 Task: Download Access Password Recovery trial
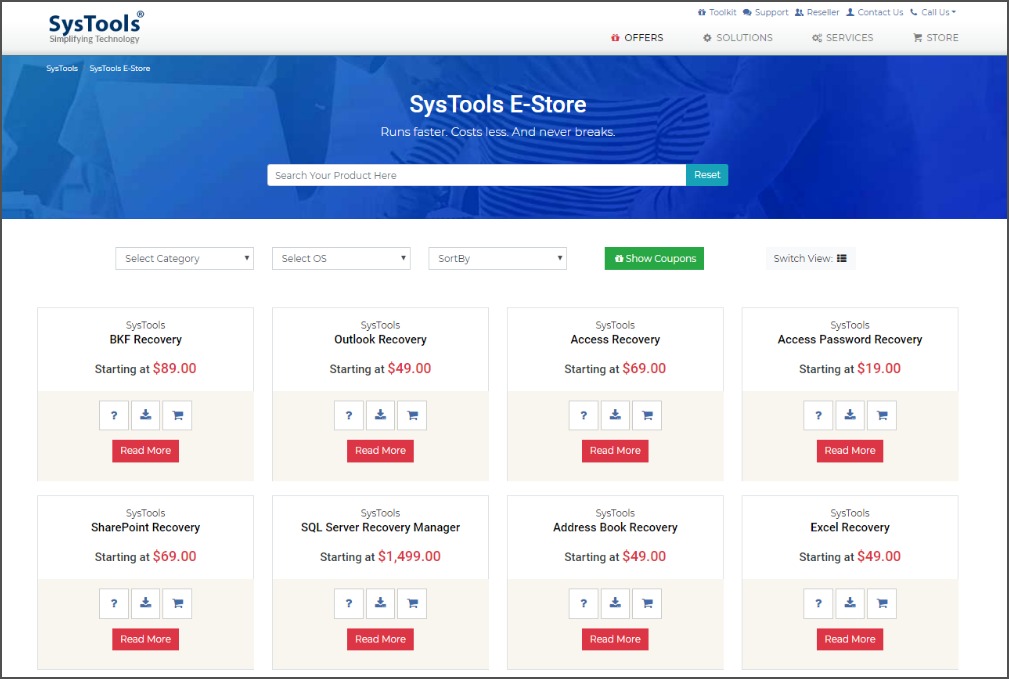[850, 415]
